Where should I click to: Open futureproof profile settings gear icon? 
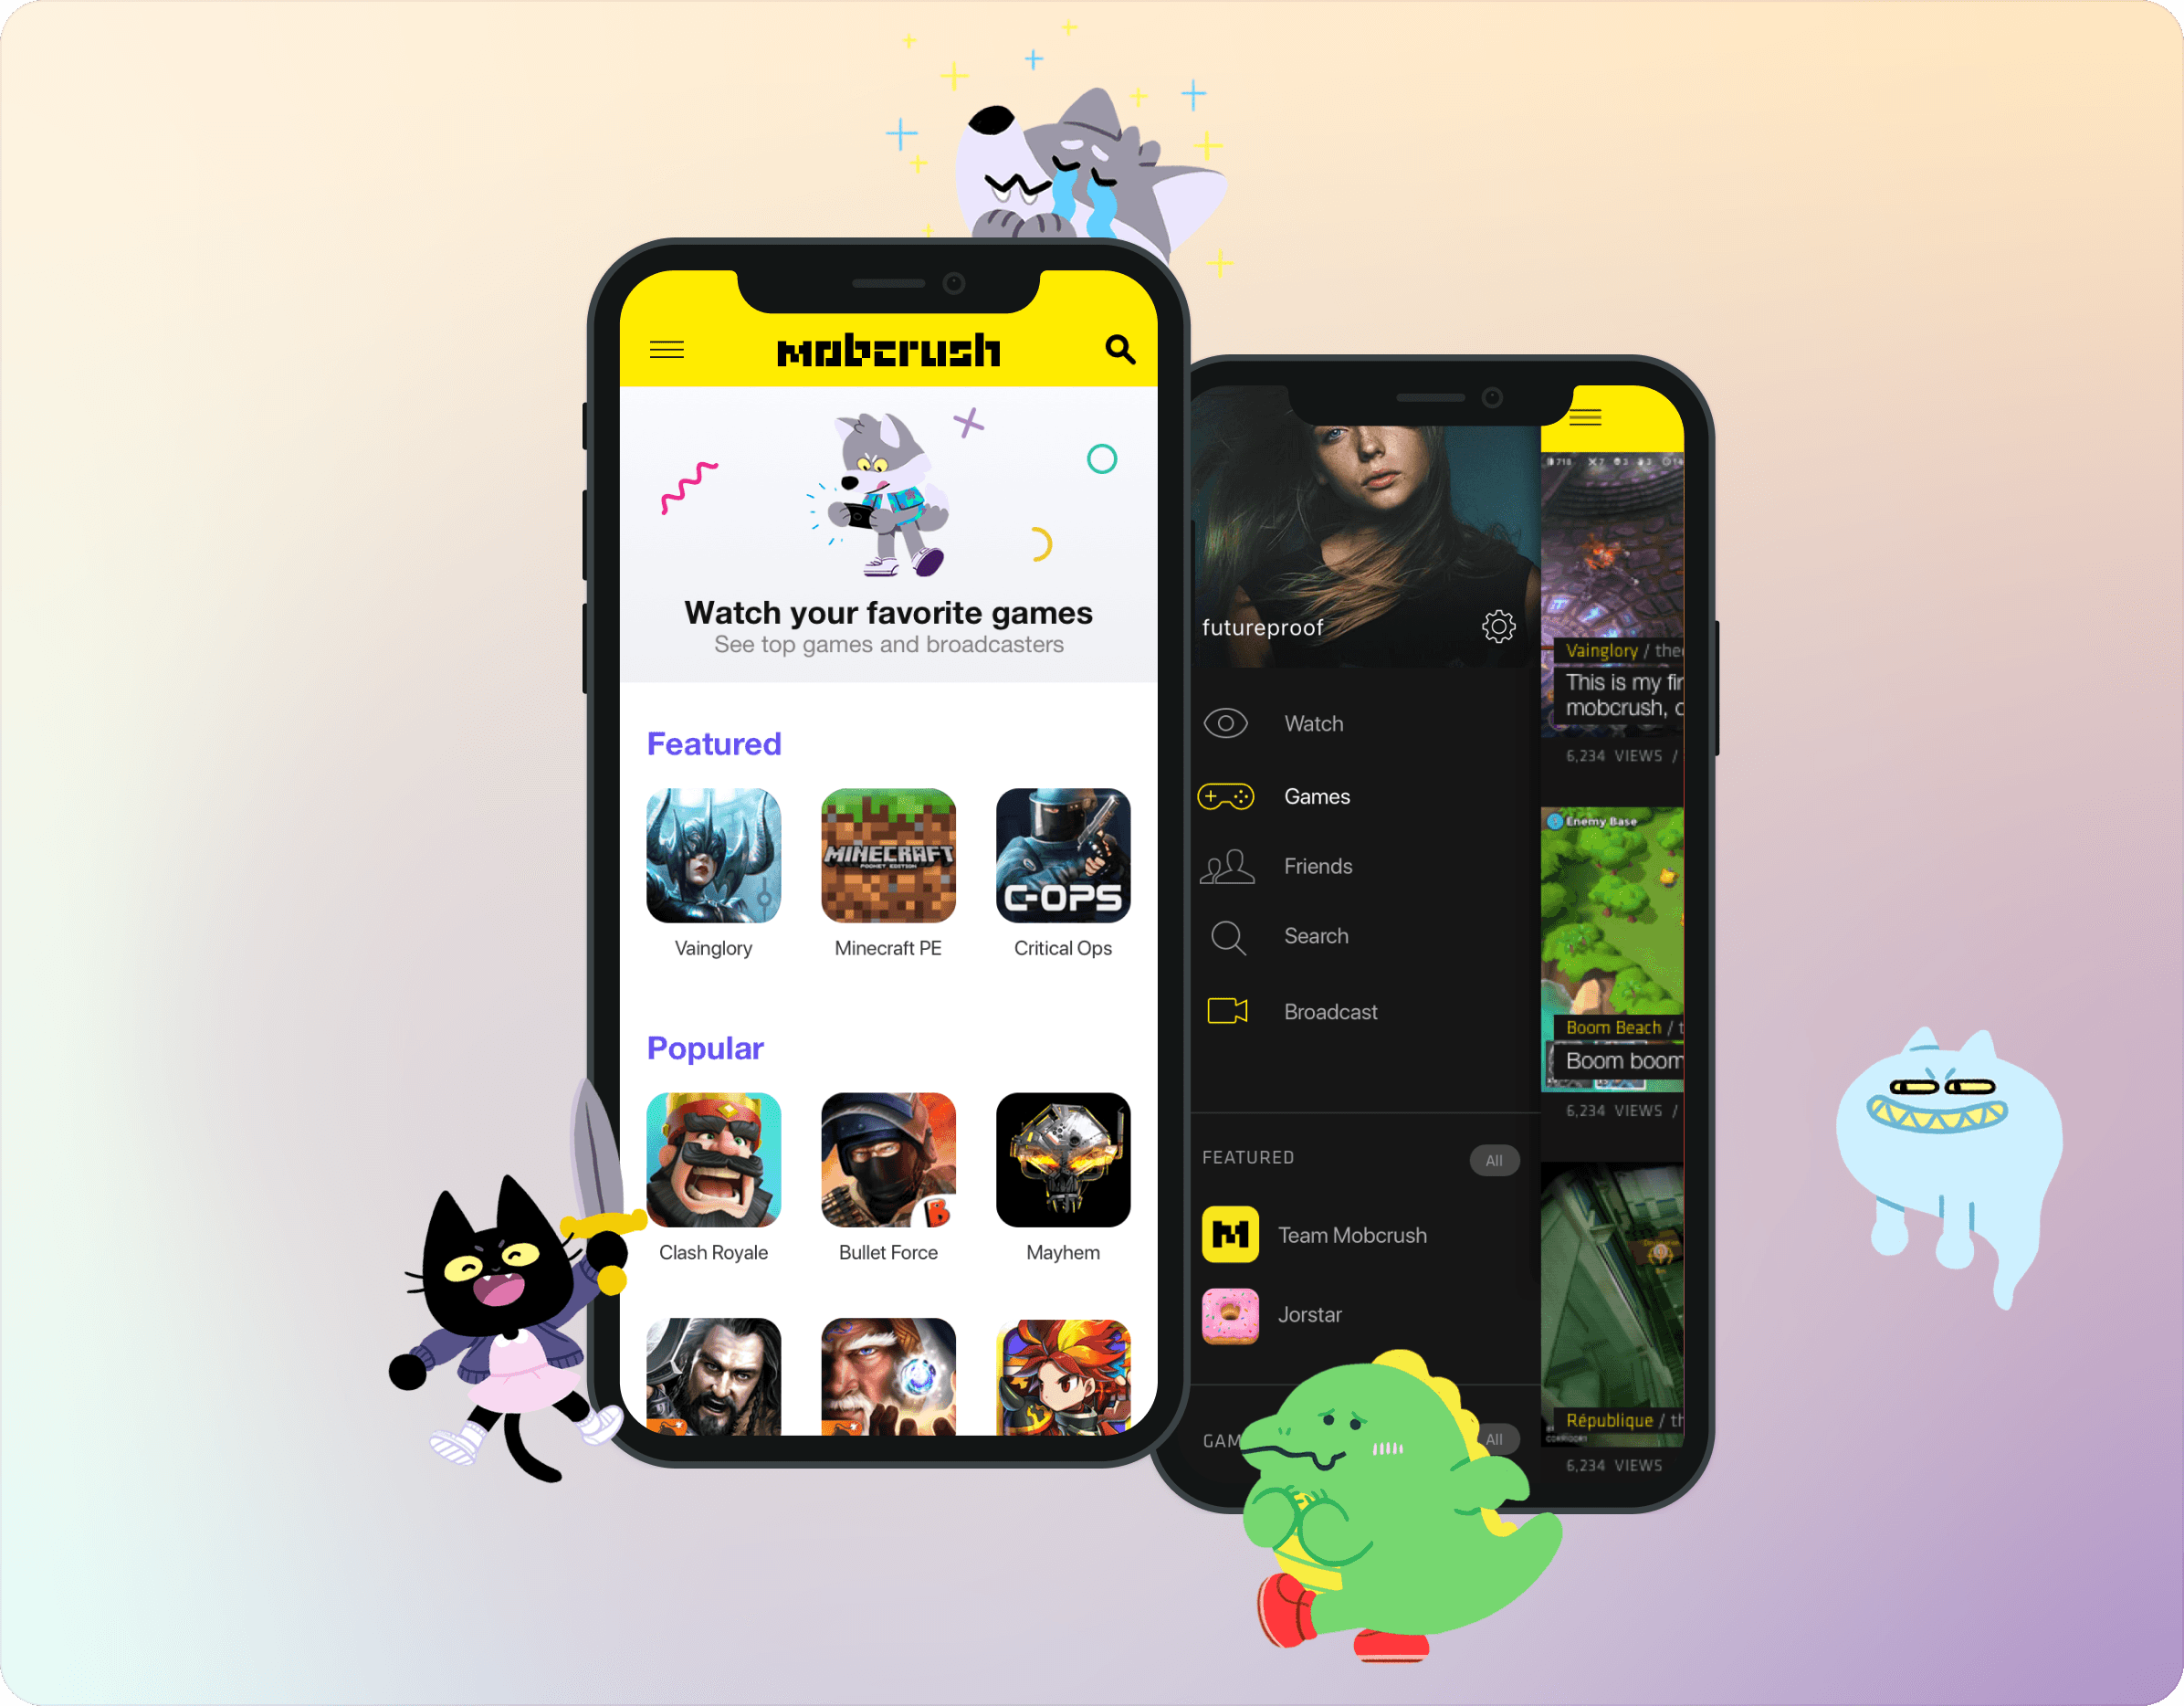pos(1496,626)
